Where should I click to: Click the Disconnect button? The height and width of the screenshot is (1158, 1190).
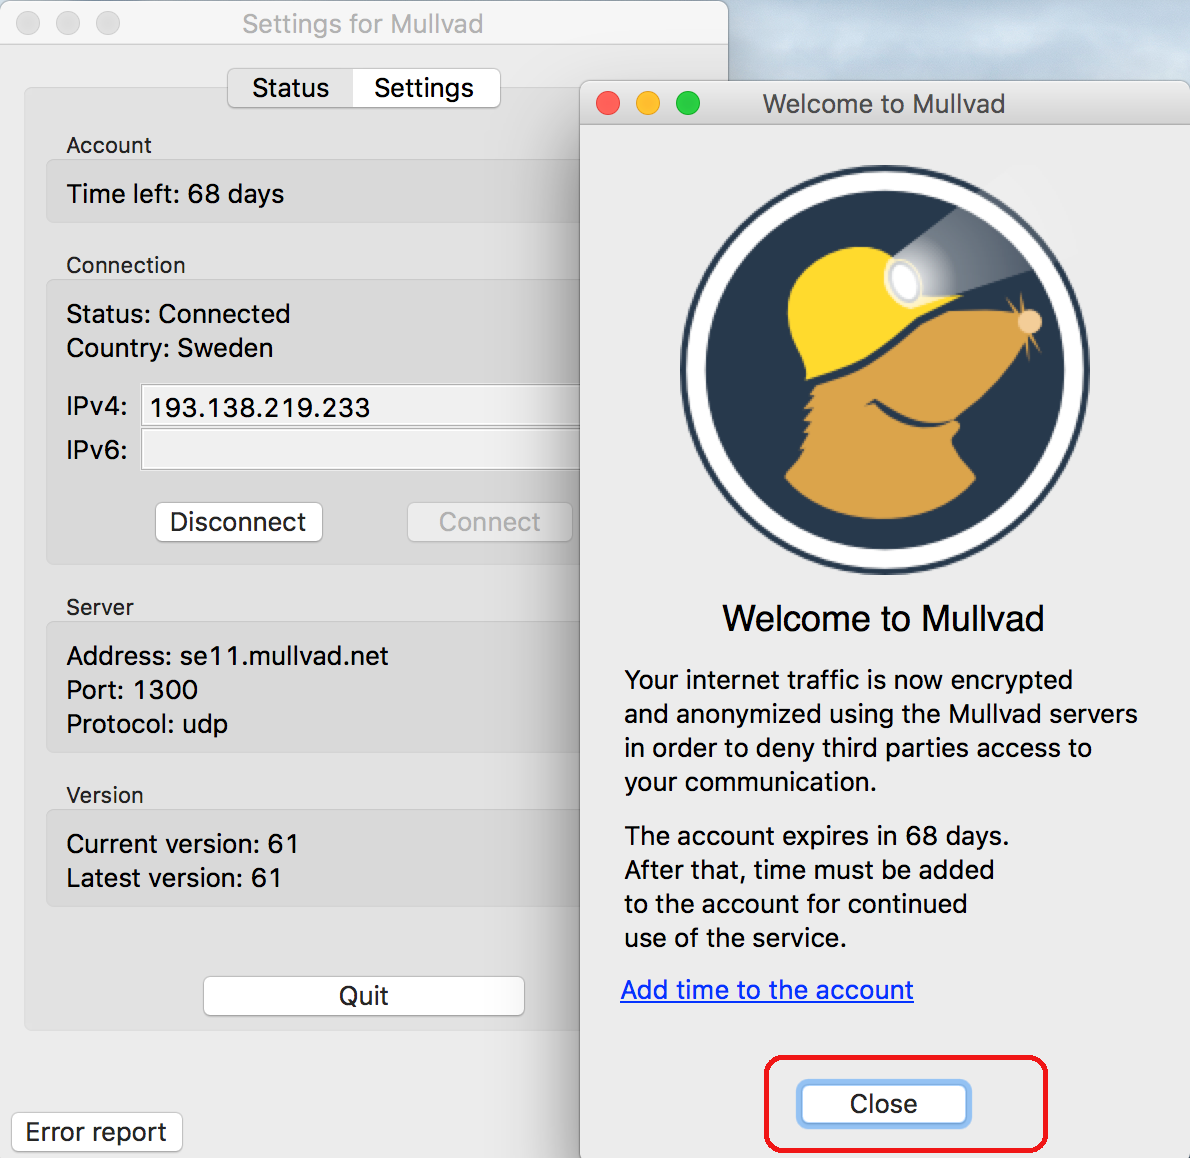[x=238, y=522]
